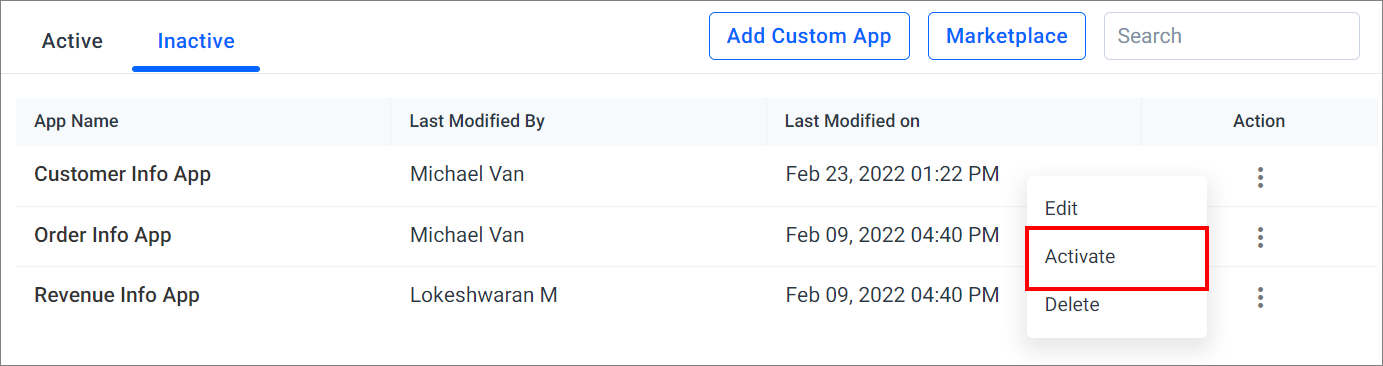Switch to the Active tab
This screenshot has height=366, width=1383.
coord(72,41)
